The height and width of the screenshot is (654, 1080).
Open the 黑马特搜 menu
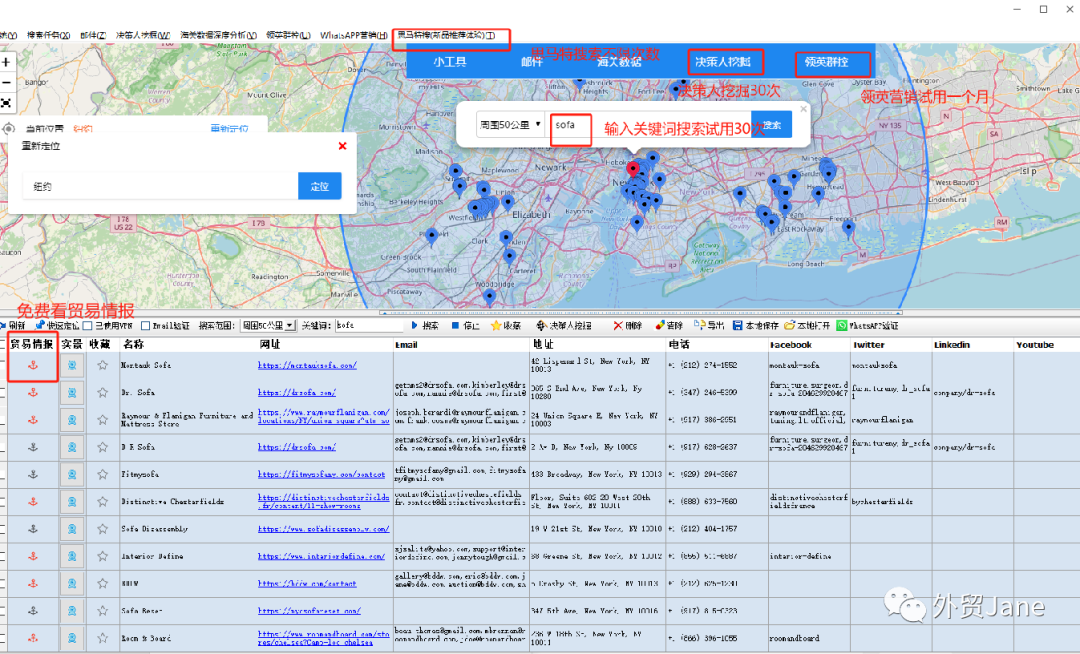click(446, 35)
